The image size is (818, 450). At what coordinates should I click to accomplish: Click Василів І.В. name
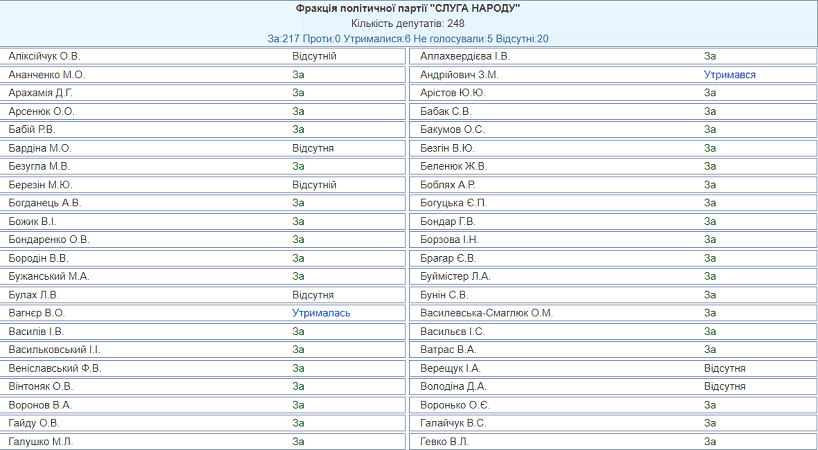point(36,332)
